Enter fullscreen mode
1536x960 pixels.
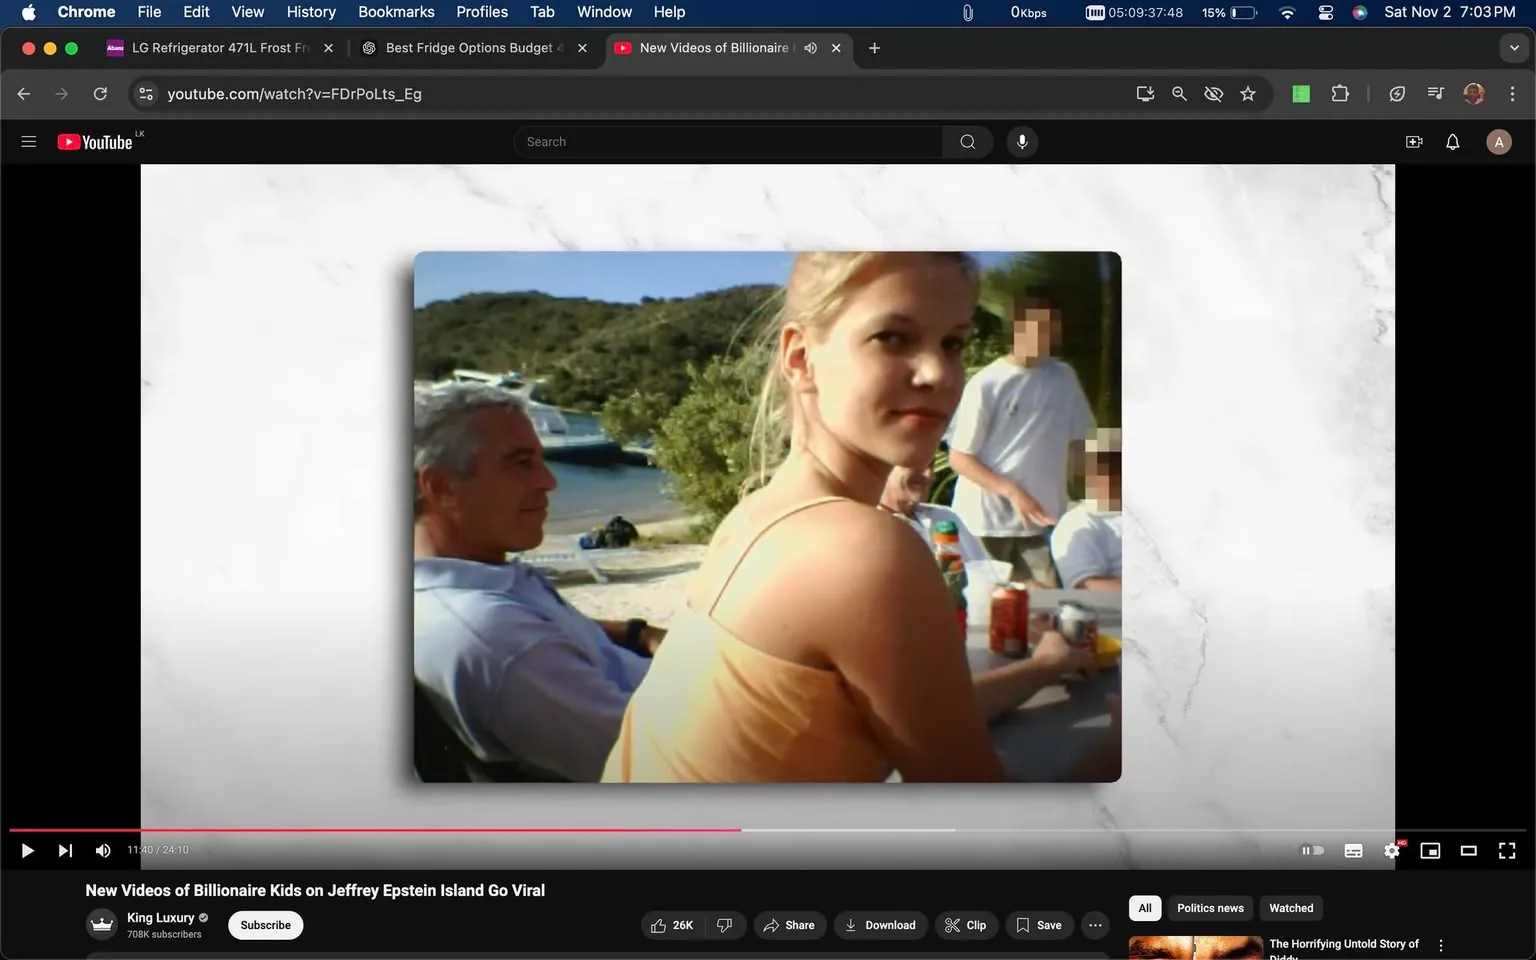(x=1506, y=850)
